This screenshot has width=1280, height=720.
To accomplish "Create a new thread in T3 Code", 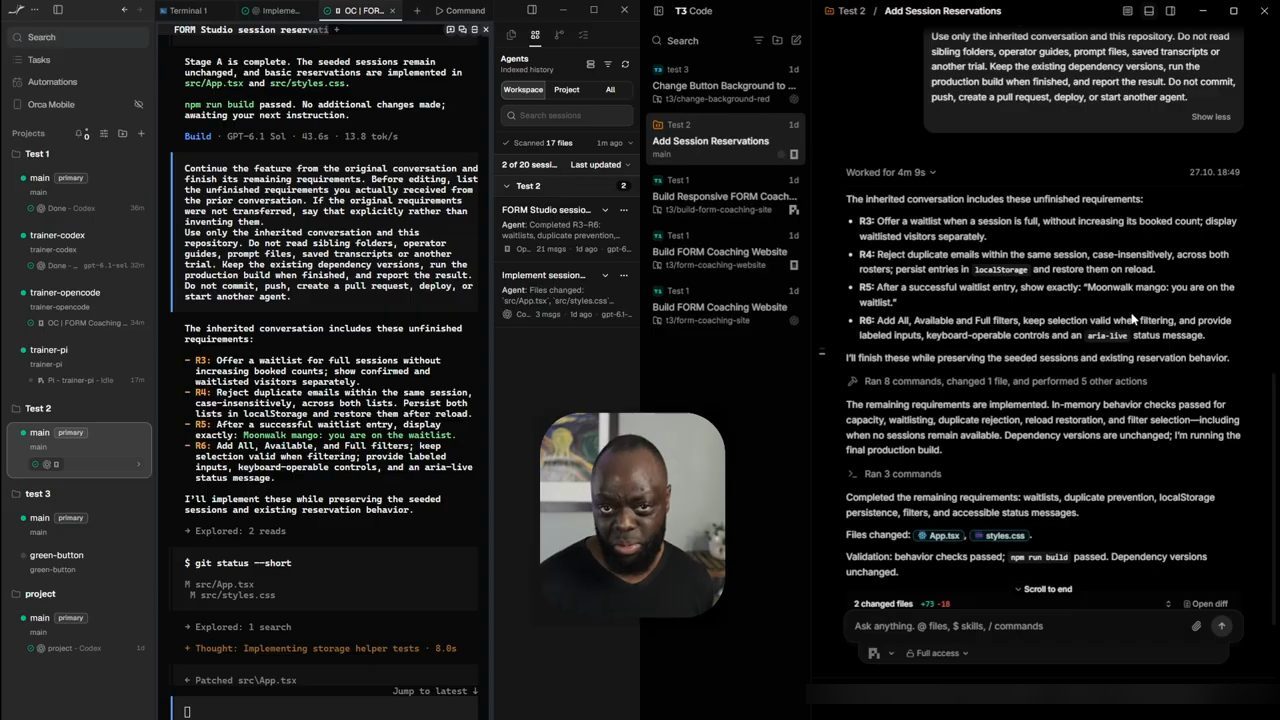I will click(796, 41).
